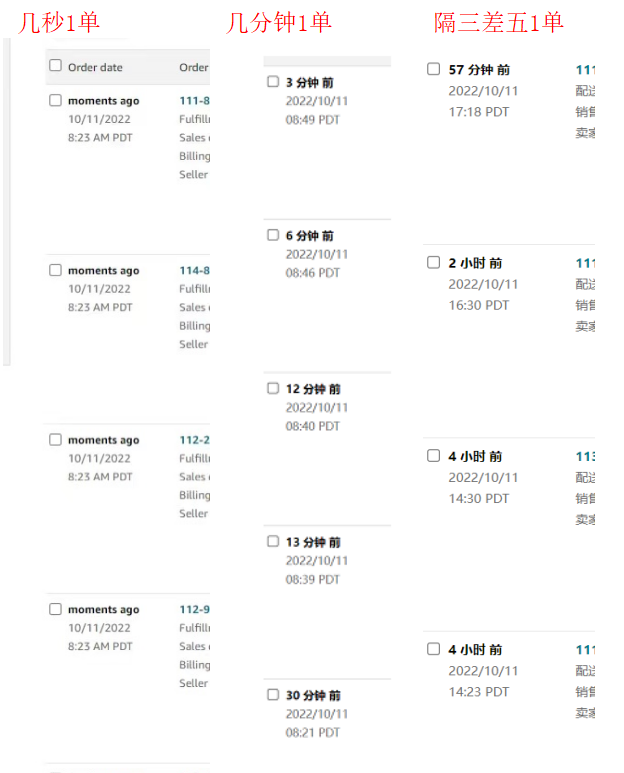624x773 pixels.
Task: Tick the checkbox for order 112-2
Action: (55, 440)
